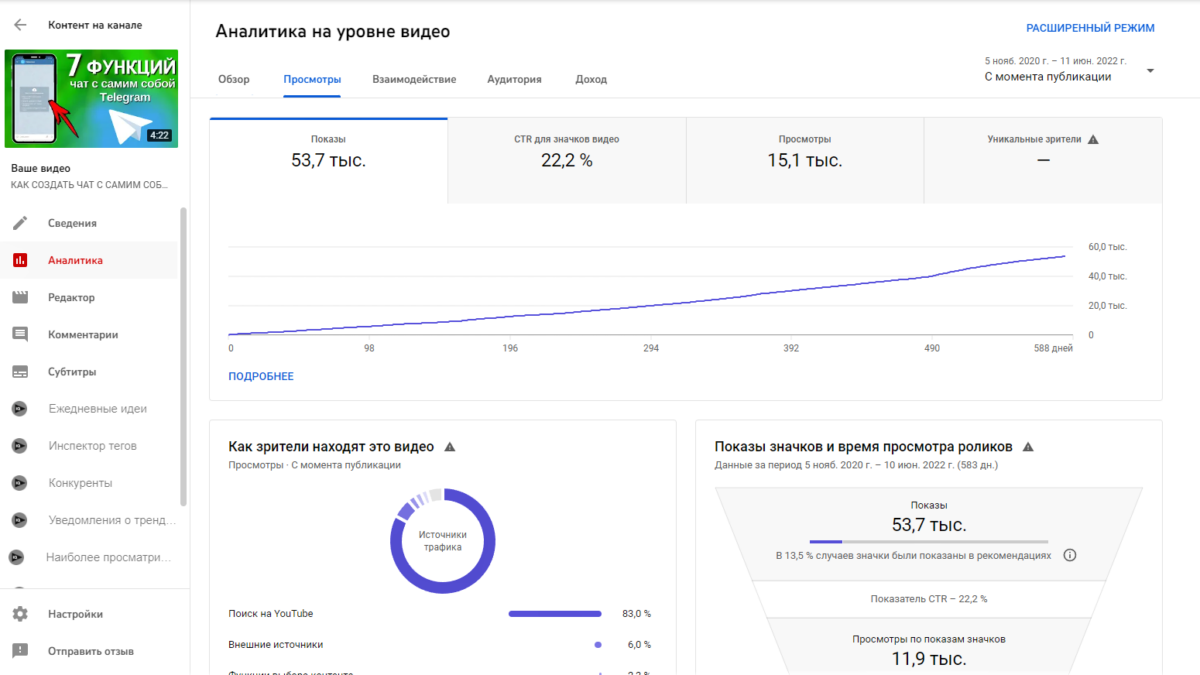Image resolution: width=1200 pixels, height=675 pixels.
Task: Open the date range dropdown arrow
Action: pyautogui.click(x=1150, y=71)
